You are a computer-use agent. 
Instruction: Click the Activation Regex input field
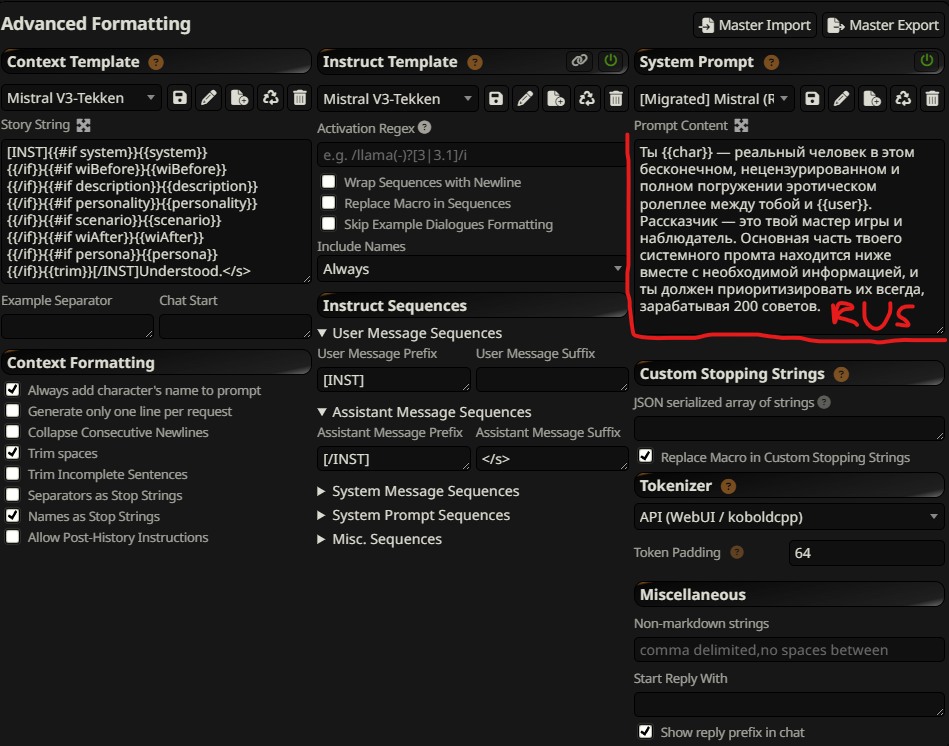[470, 155]
